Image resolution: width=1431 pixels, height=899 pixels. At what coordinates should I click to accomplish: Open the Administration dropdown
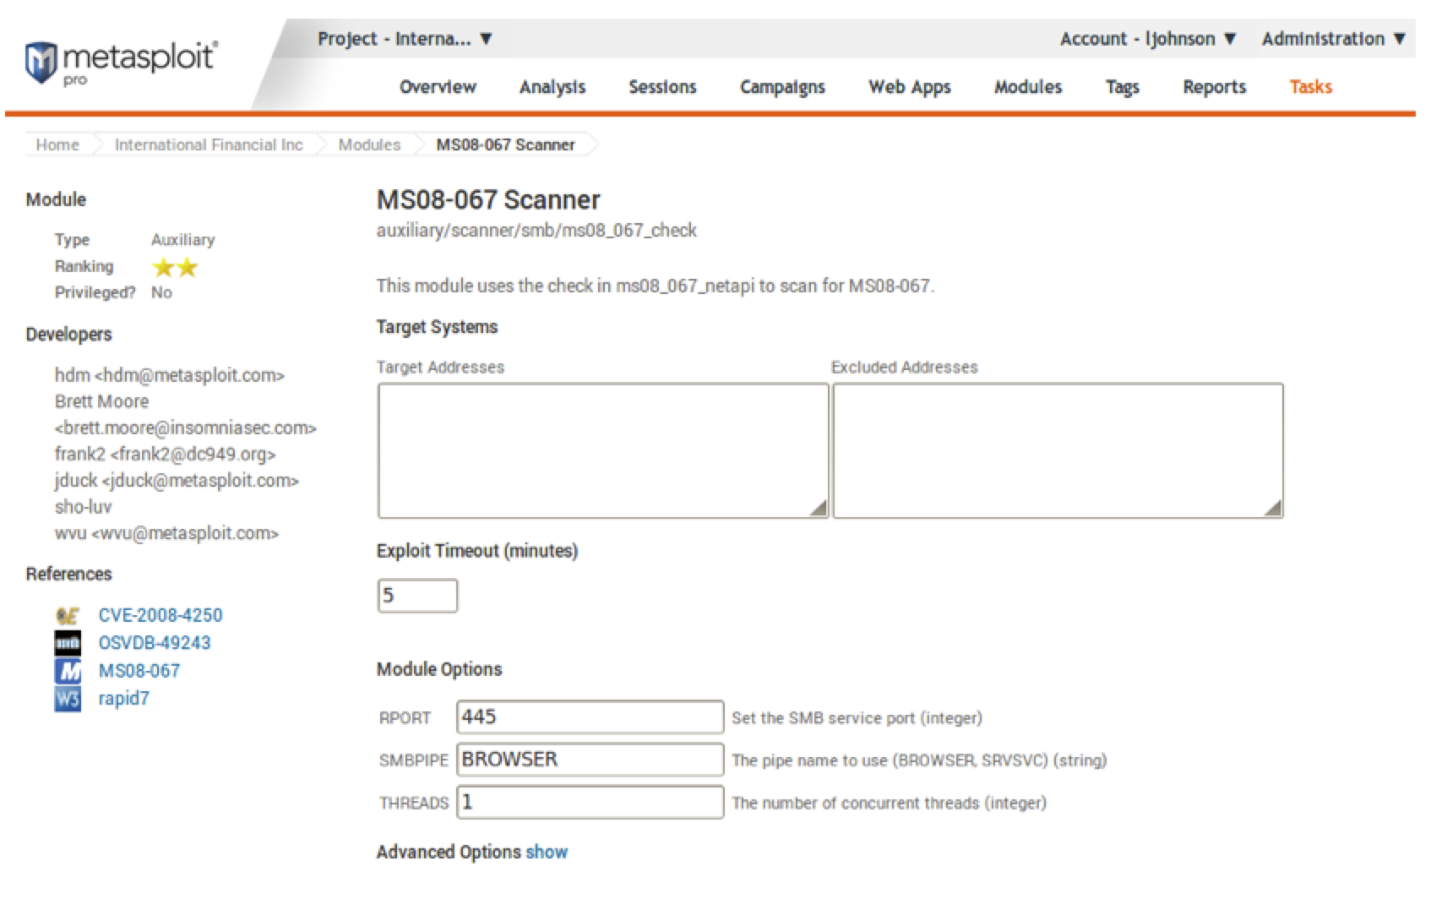coord(1333,39)
